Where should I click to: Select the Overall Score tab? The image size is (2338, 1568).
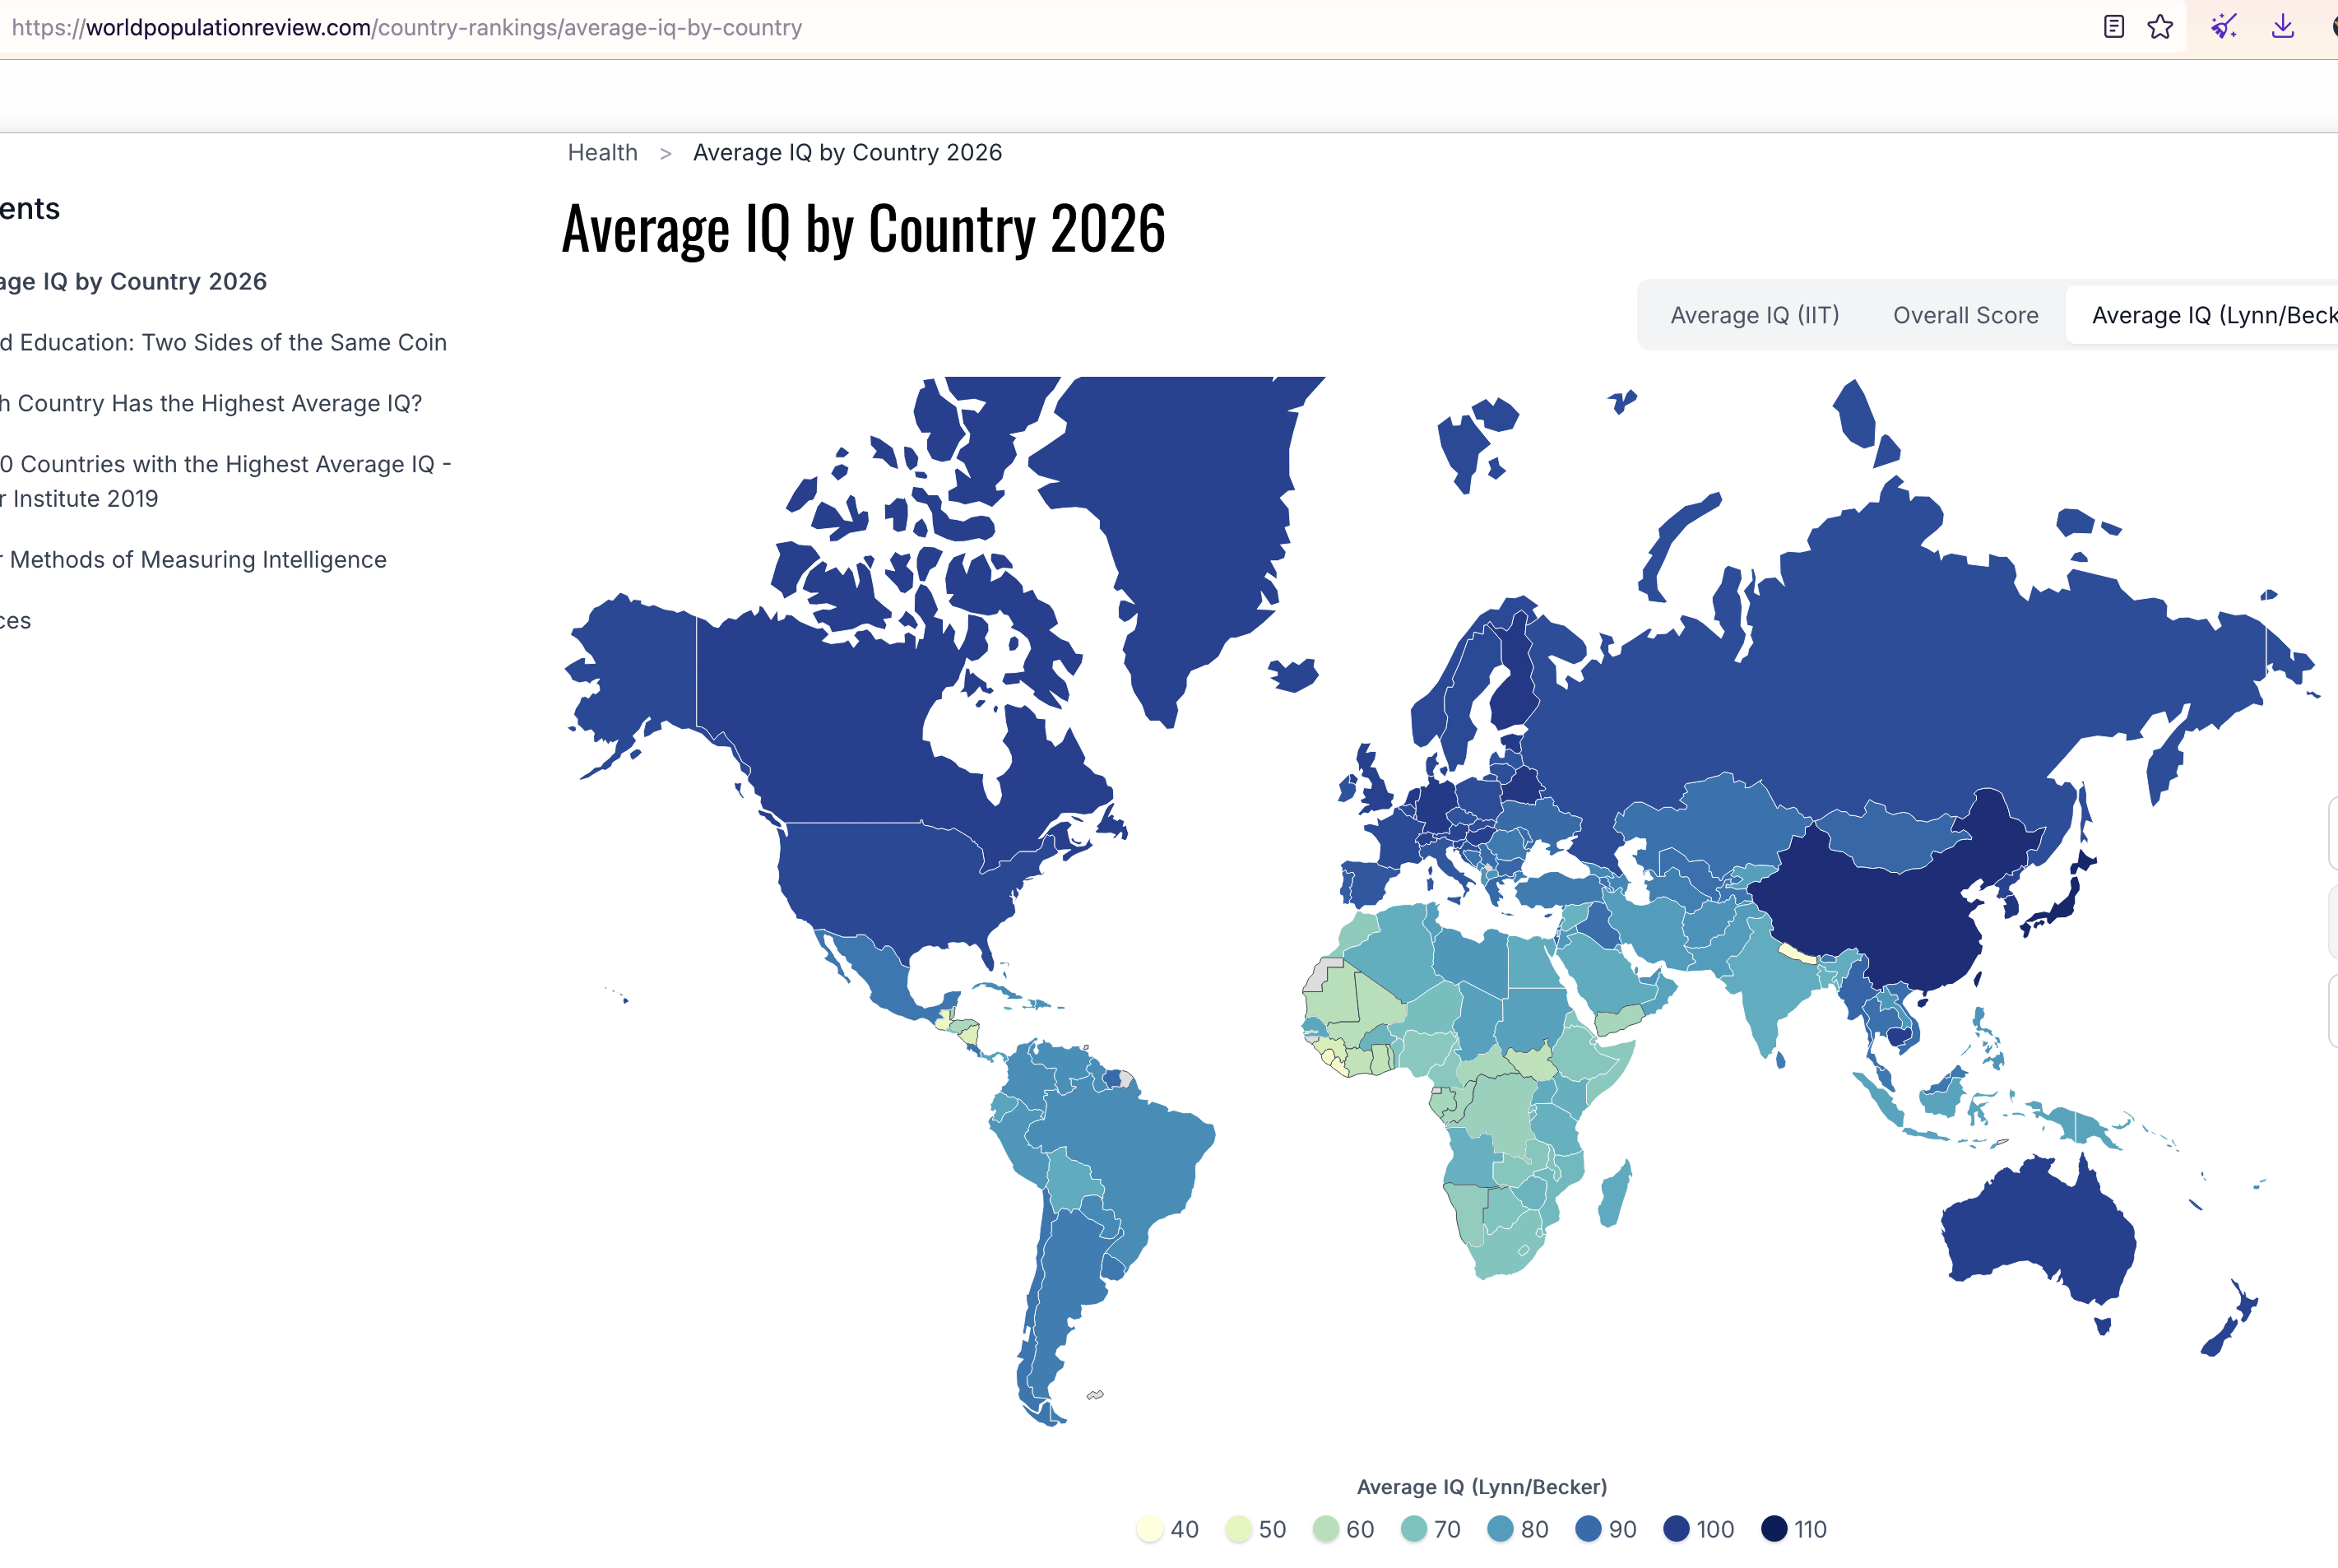coord(1965,315)
